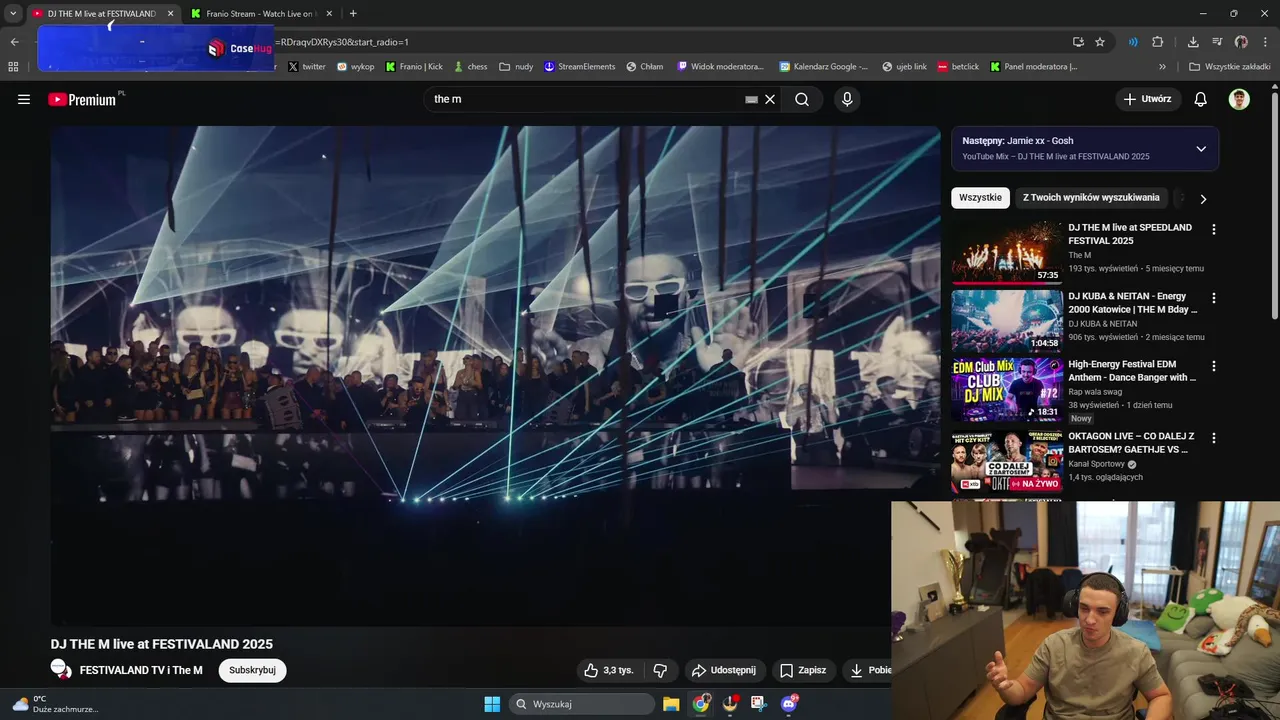Open the weather widget showing 0°C
1280x720 pixels.
tap(55, 704)
